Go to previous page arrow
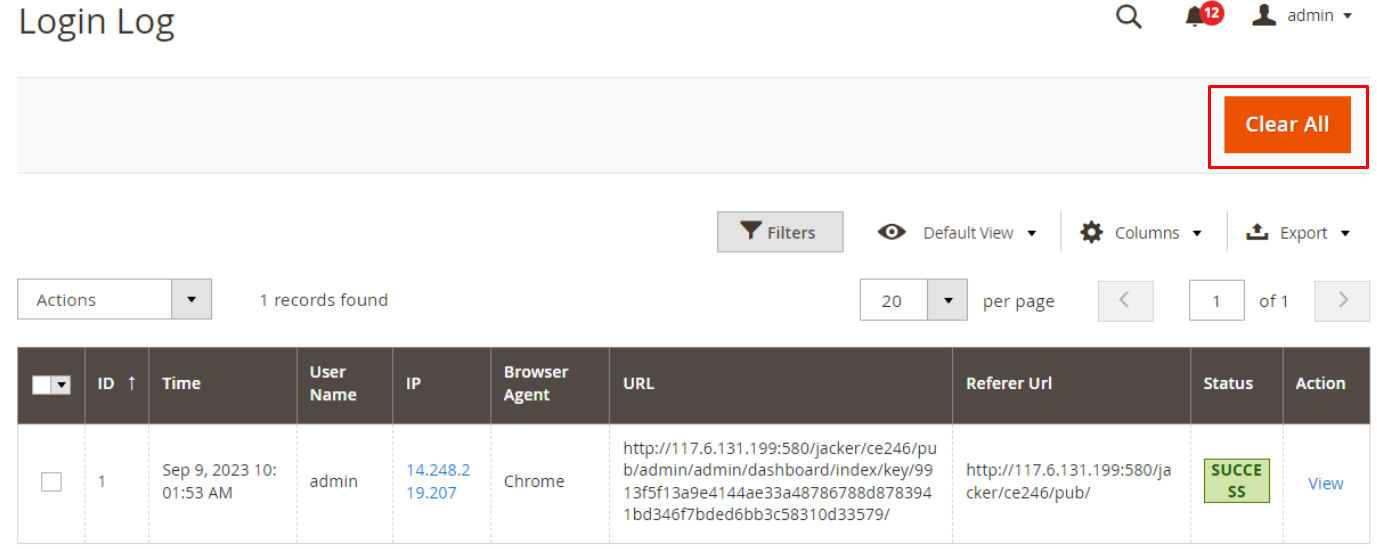The image size is (1377, 549). pos(1125,300)
